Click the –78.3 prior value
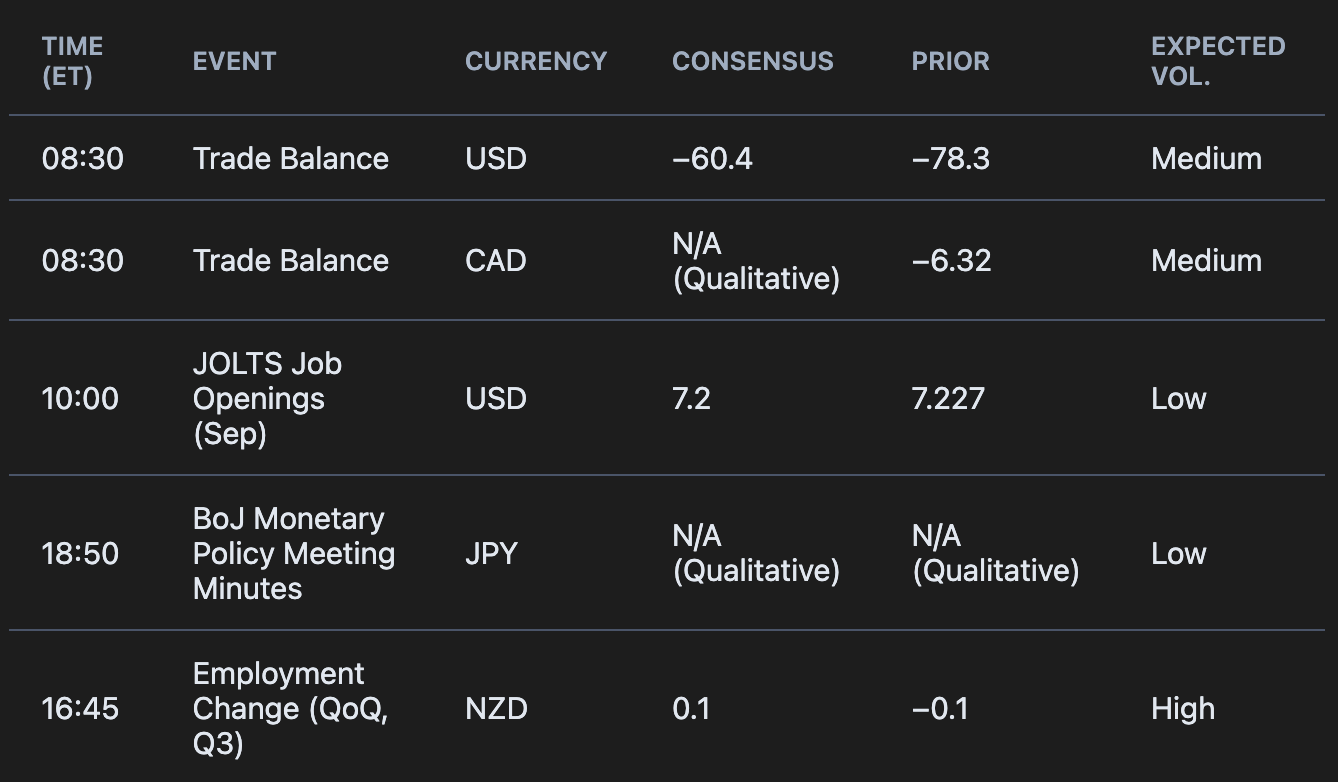The width and height of the screenshot is (1338, 782). point(951,159)
